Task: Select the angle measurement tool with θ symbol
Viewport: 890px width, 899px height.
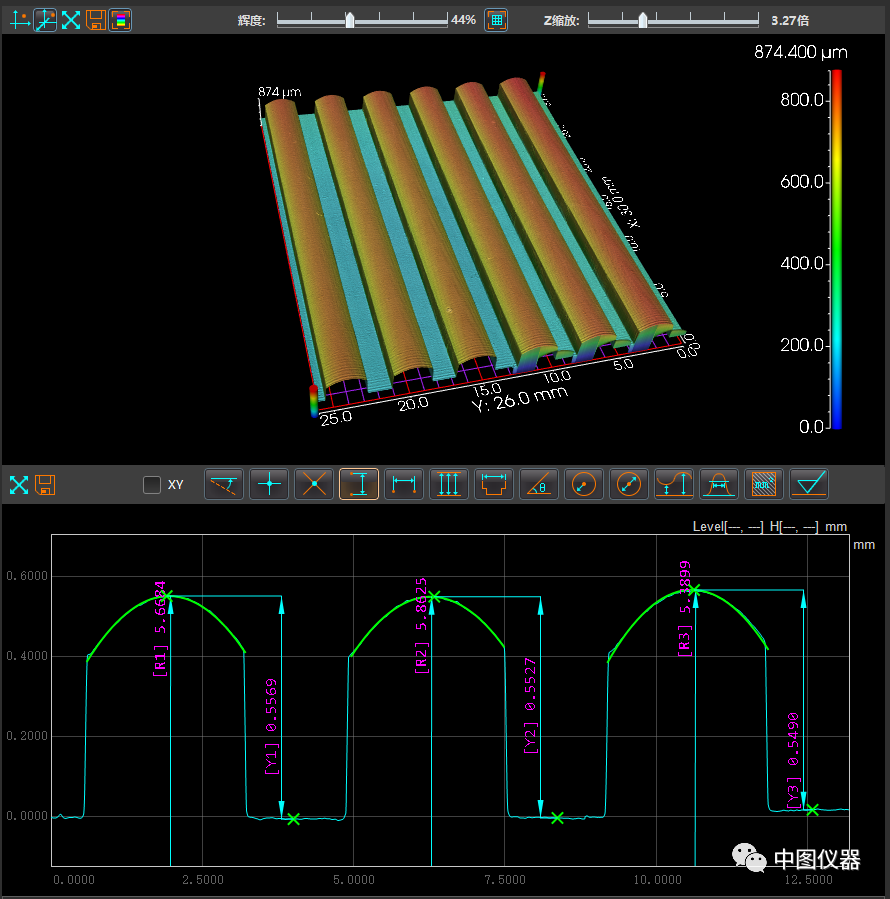Action: coord(538,484)
